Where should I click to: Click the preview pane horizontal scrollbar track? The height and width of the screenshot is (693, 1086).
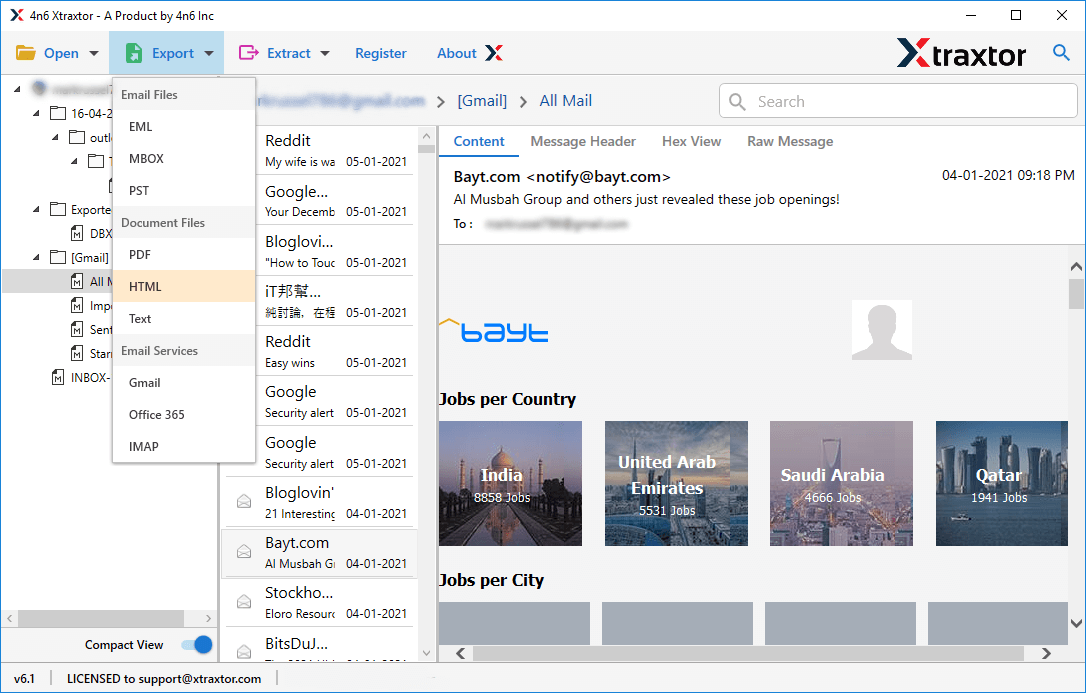(749, 653)
